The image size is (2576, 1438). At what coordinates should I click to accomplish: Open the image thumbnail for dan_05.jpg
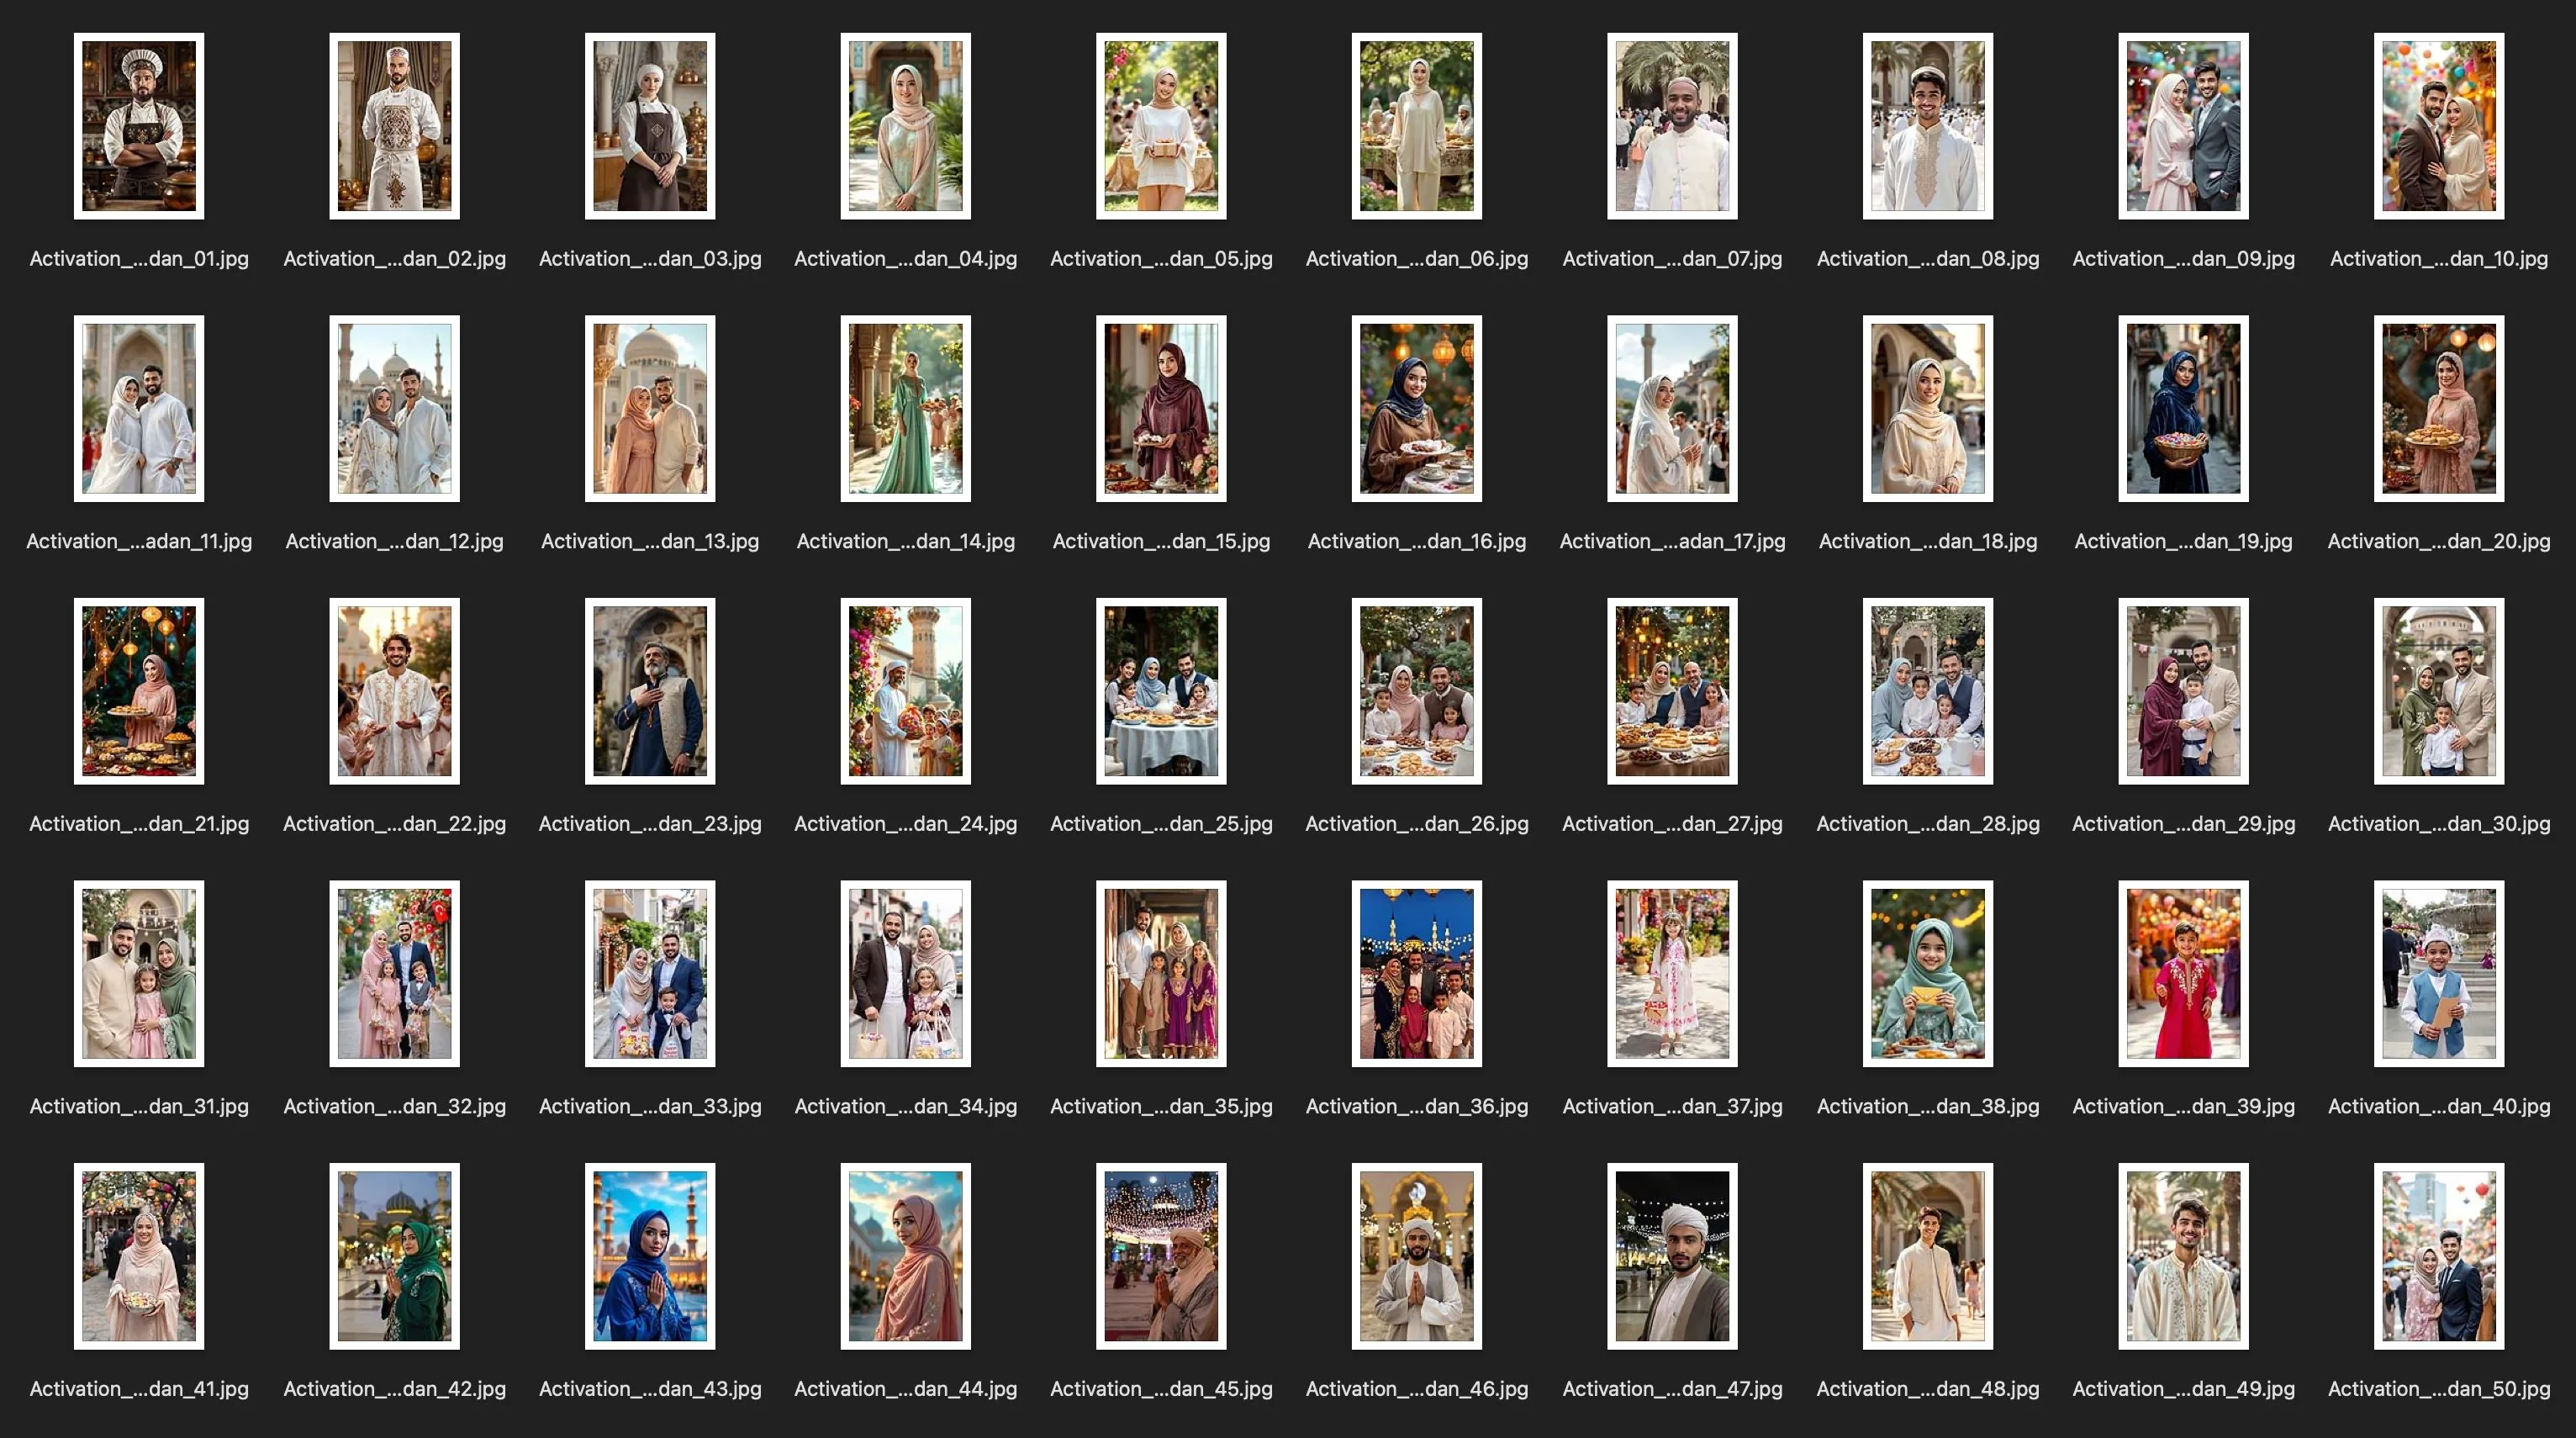click(x=1161, y=126)
